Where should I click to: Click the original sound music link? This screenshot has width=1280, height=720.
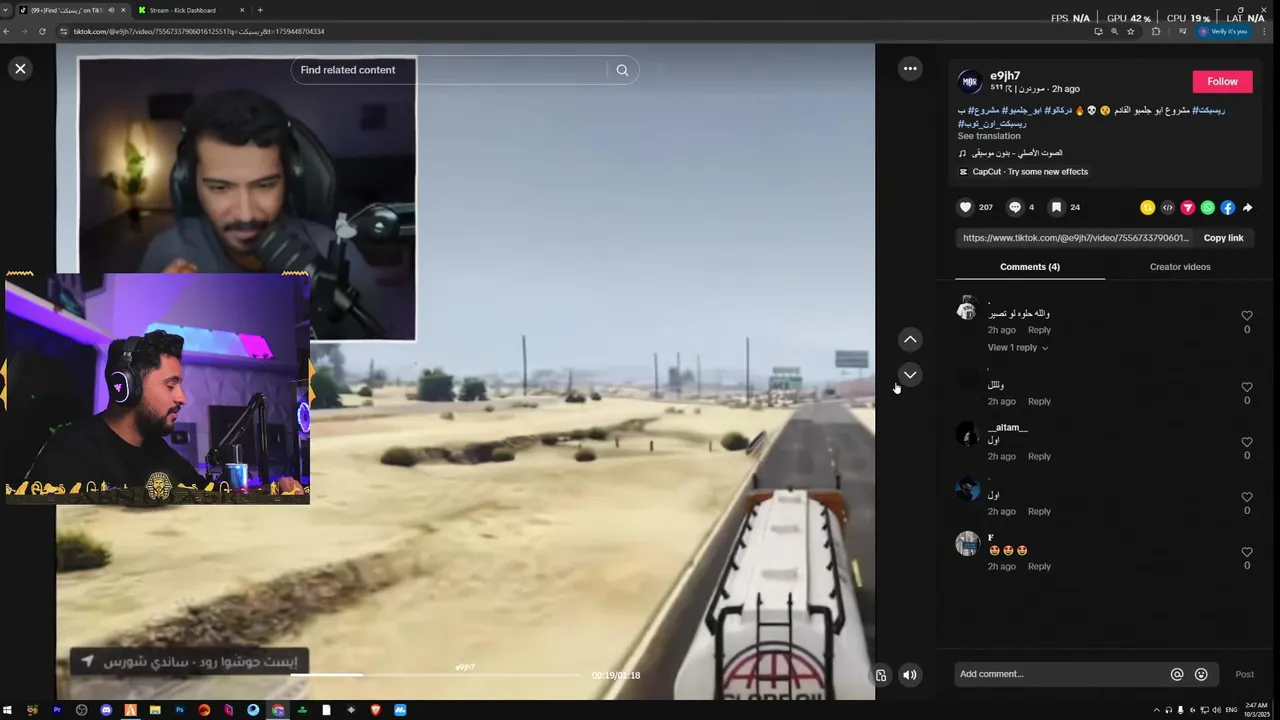1017,153
